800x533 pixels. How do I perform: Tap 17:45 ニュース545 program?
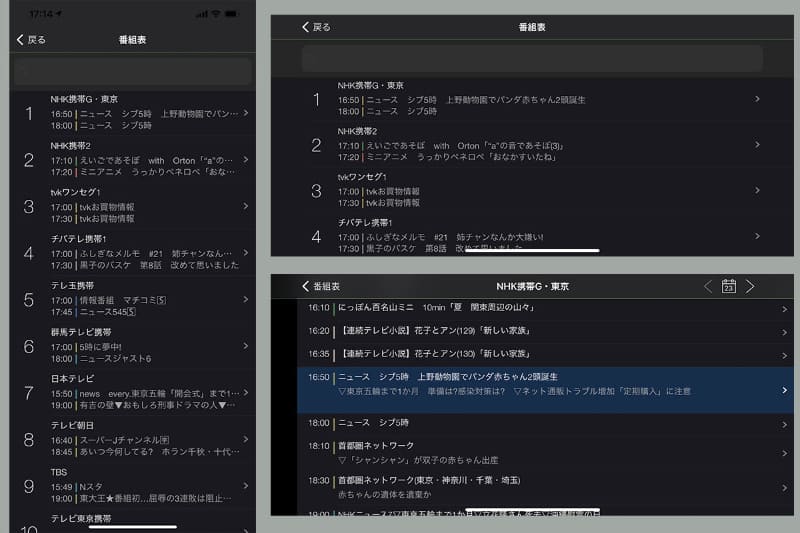pyautogui.click(x=93, y=312)
